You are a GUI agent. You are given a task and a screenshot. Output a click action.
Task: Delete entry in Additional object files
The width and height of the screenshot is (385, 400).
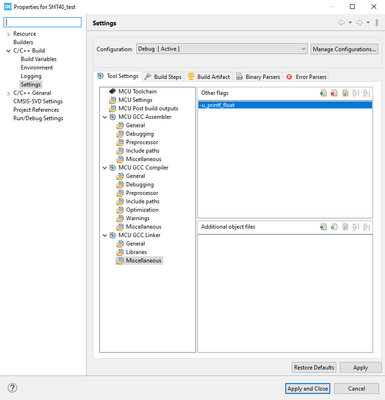[x=334, y=227]
